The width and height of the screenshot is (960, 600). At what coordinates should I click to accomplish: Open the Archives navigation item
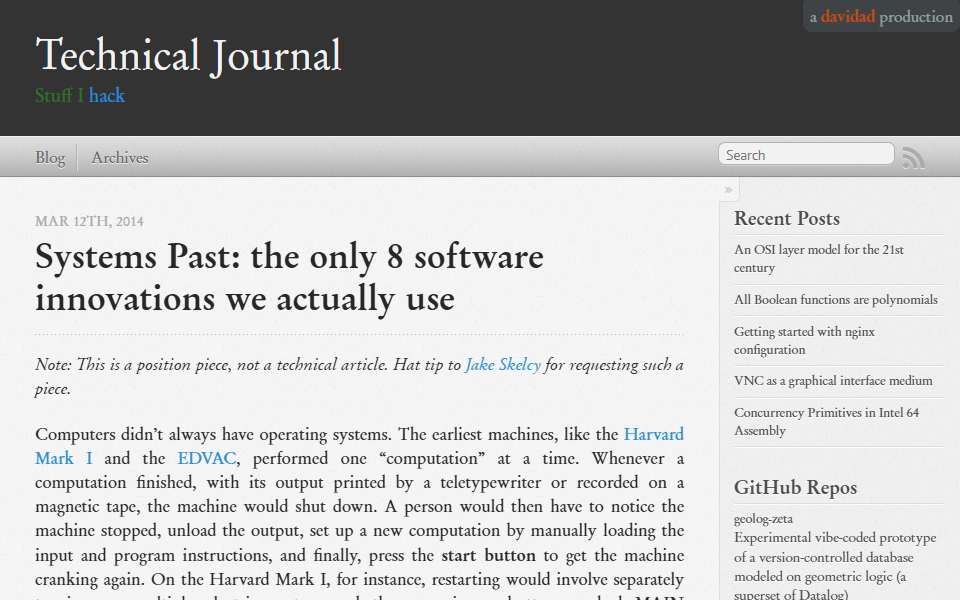[x=120, y=157]
